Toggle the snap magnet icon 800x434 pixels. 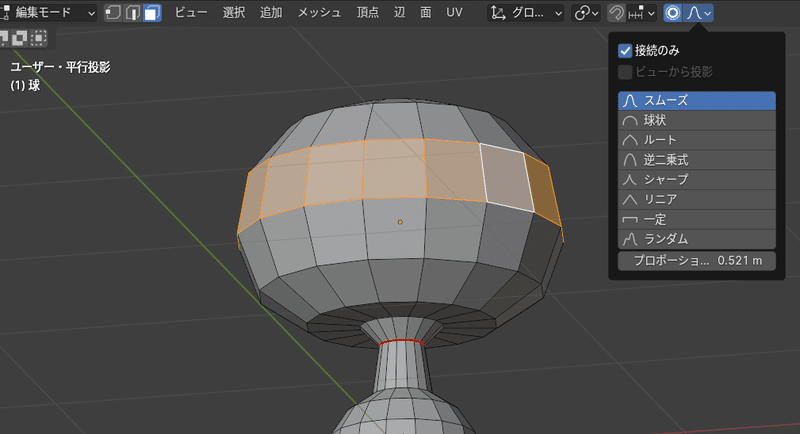click(x=616, y=13)
